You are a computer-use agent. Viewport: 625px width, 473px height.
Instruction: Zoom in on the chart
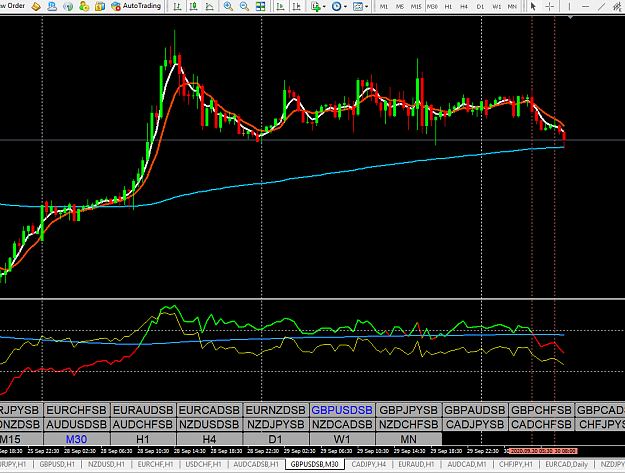point(228,6)
